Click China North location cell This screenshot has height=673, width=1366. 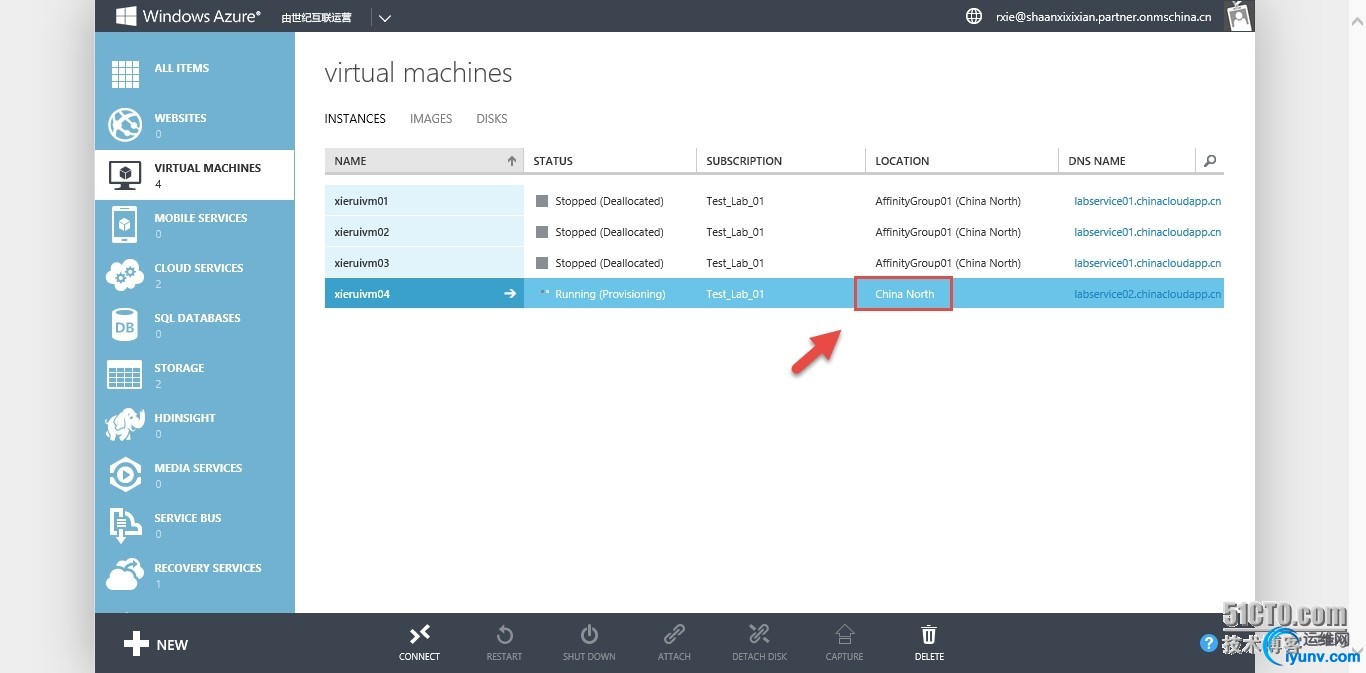[x=905, y=294]
